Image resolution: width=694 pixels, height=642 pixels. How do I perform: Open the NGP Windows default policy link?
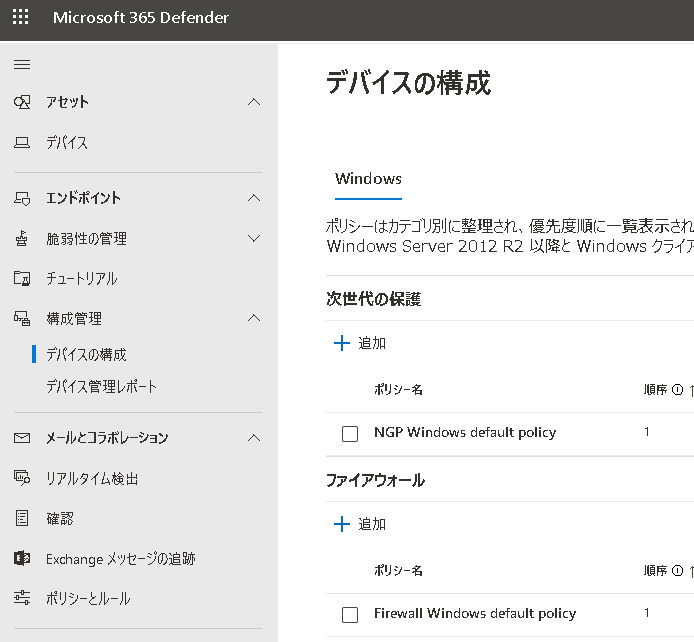point(465,433)
